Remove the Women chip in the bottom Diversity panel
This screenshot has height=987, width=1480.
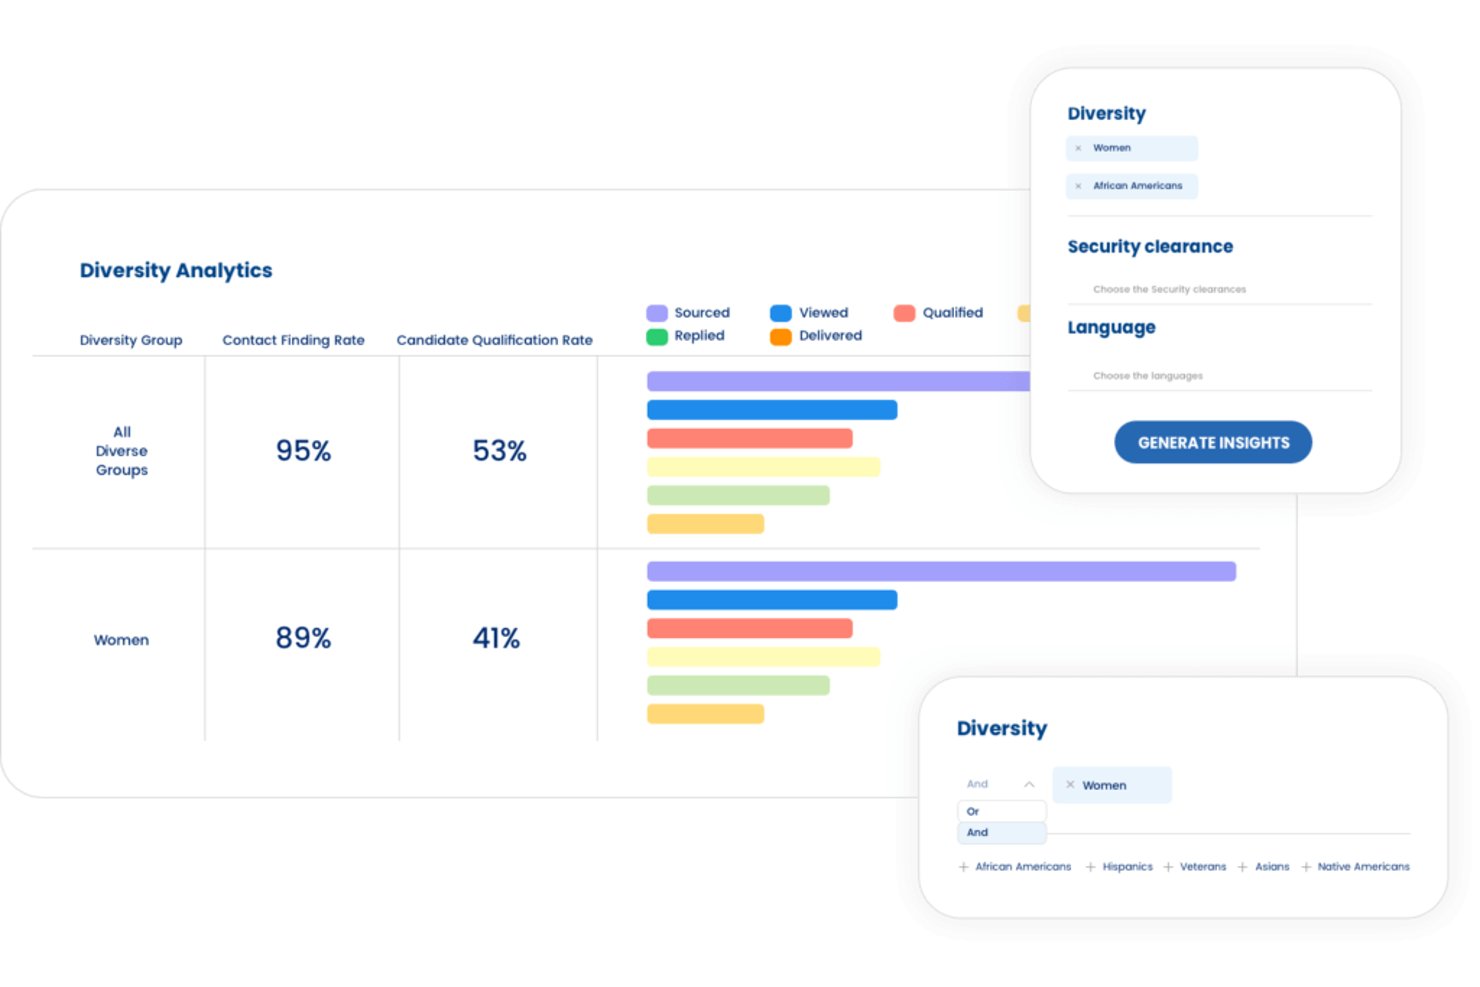(1070, 785)
